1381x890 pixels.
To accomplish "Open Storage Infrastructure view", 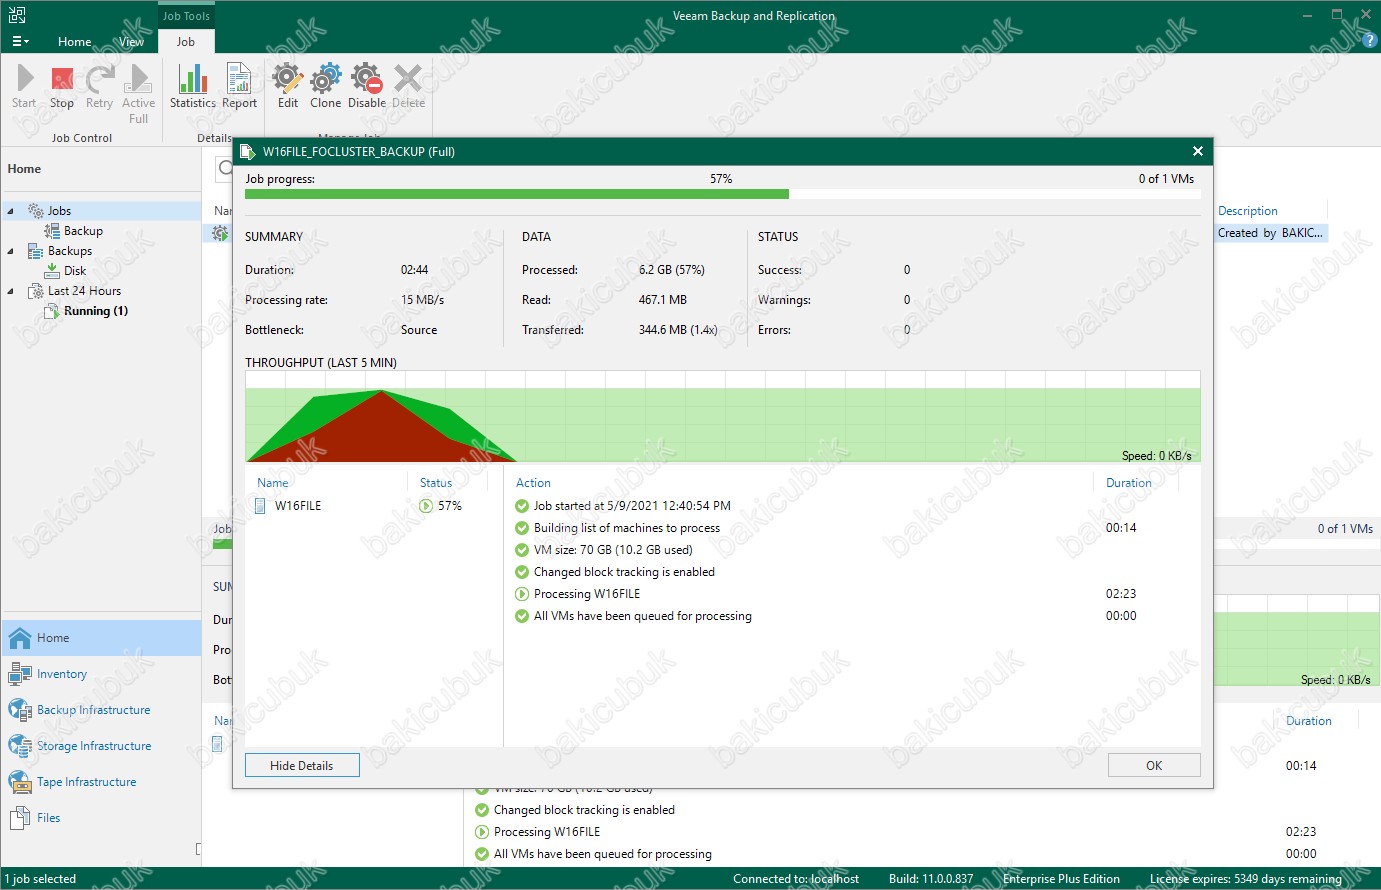I will click(x=102, y=746).
